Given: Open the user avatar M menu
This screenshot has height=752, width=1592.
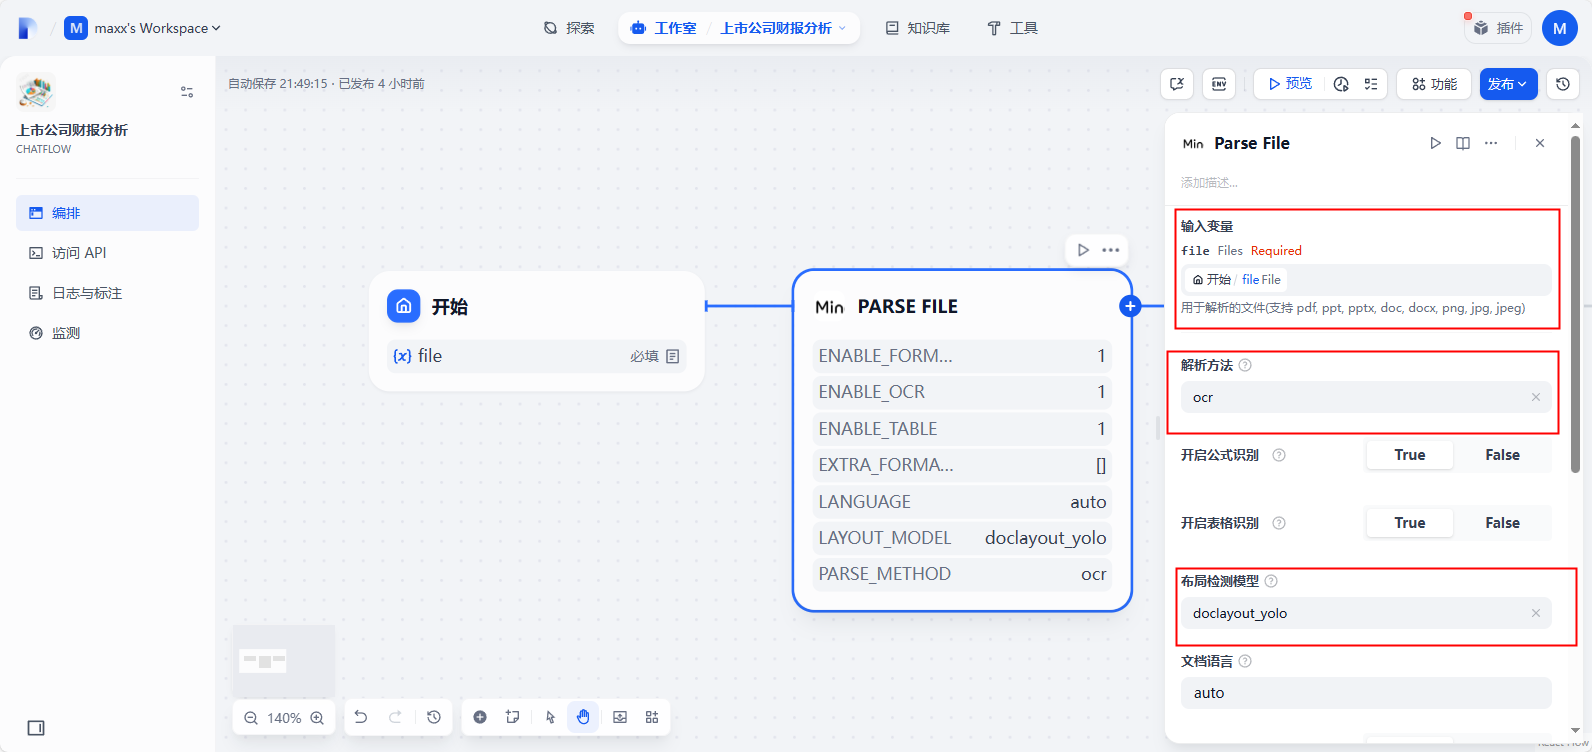Looking at the screenshot, I should [x=1560, y=28].
